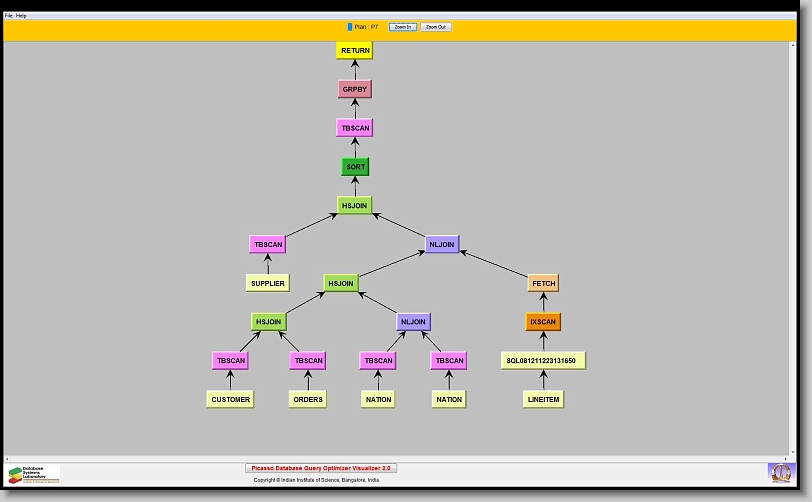This screenshot has height=502, width=812.
Task: Select the orange IXSCAN node
Action: pyautogui.click(x=543, y=322)
